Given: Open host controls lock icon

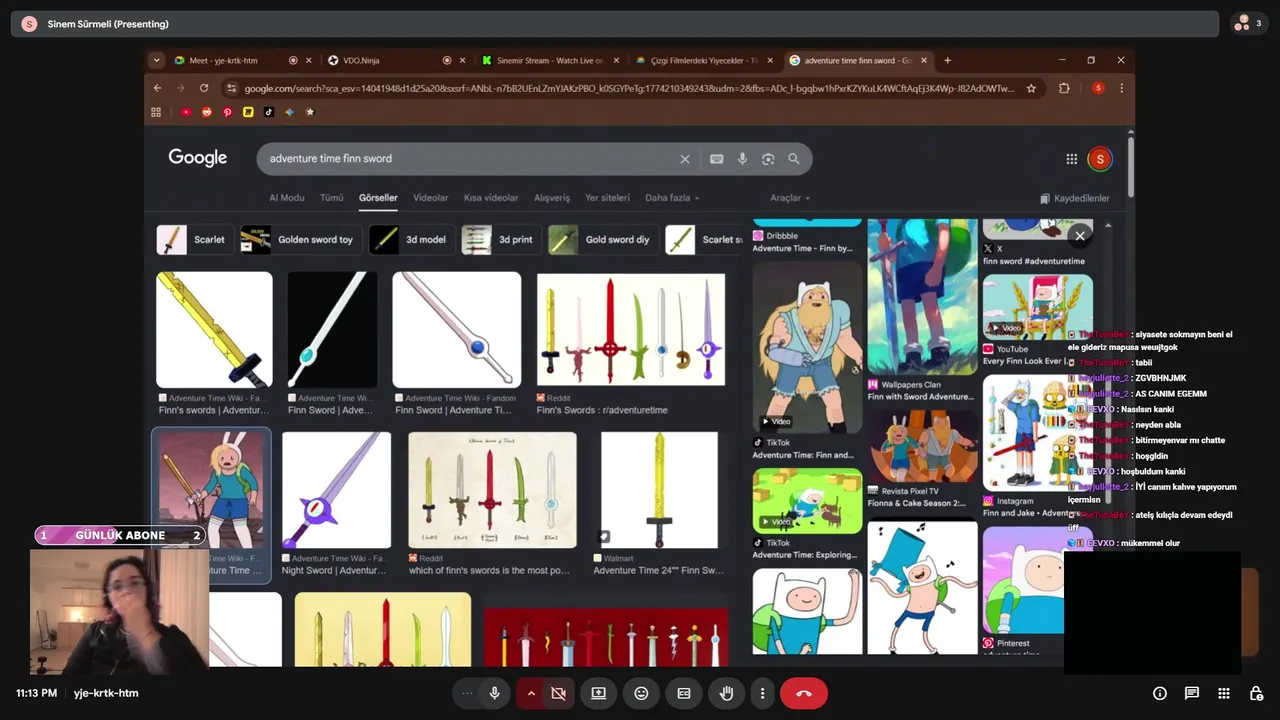Looking at the screenshot, I should pyautogui.click(x=1256, y=693).
